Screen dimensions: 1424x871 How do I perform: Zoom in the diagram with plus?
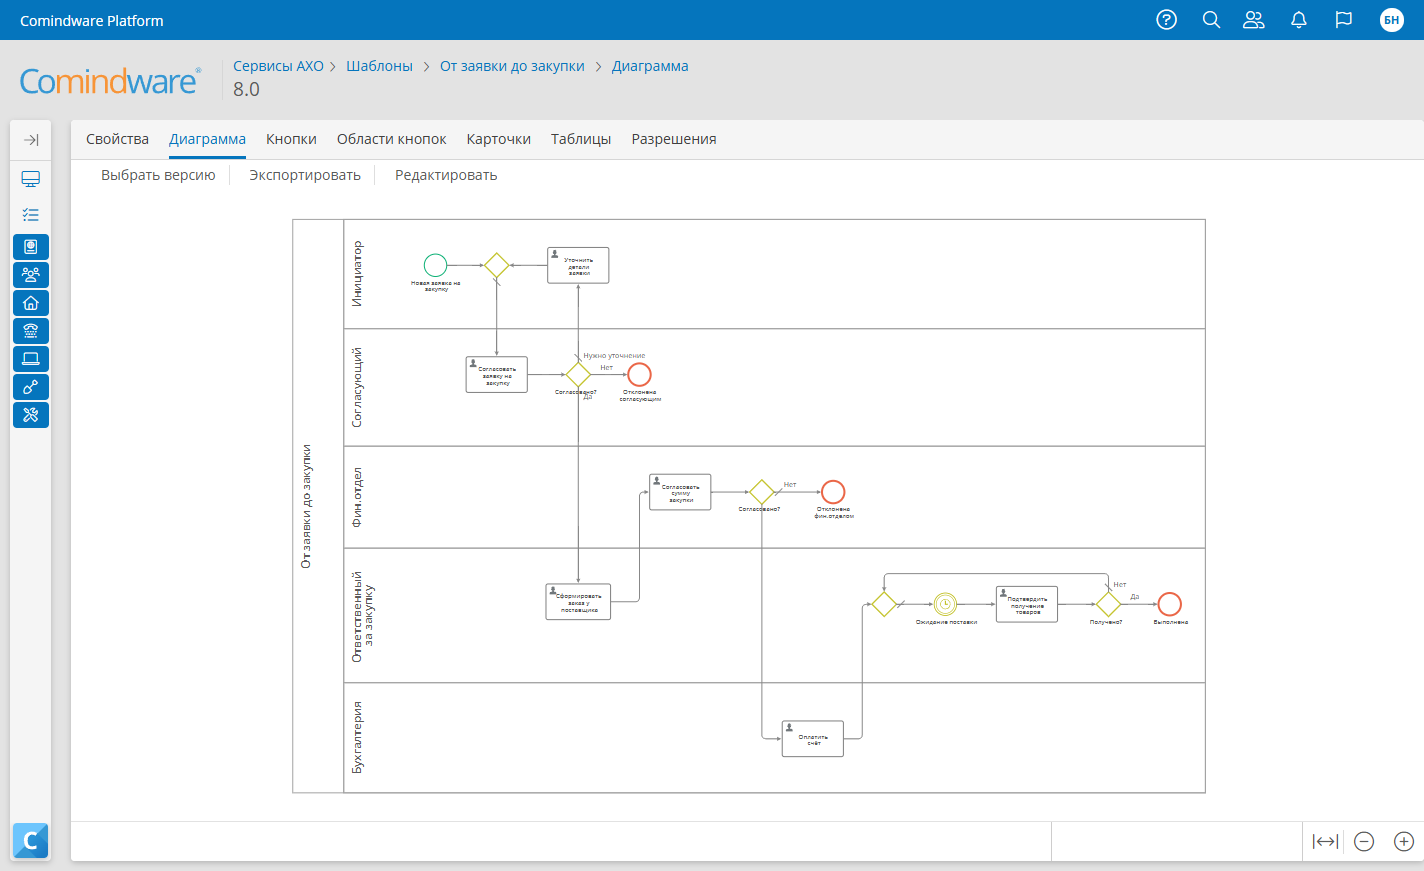pos(1404,842)
